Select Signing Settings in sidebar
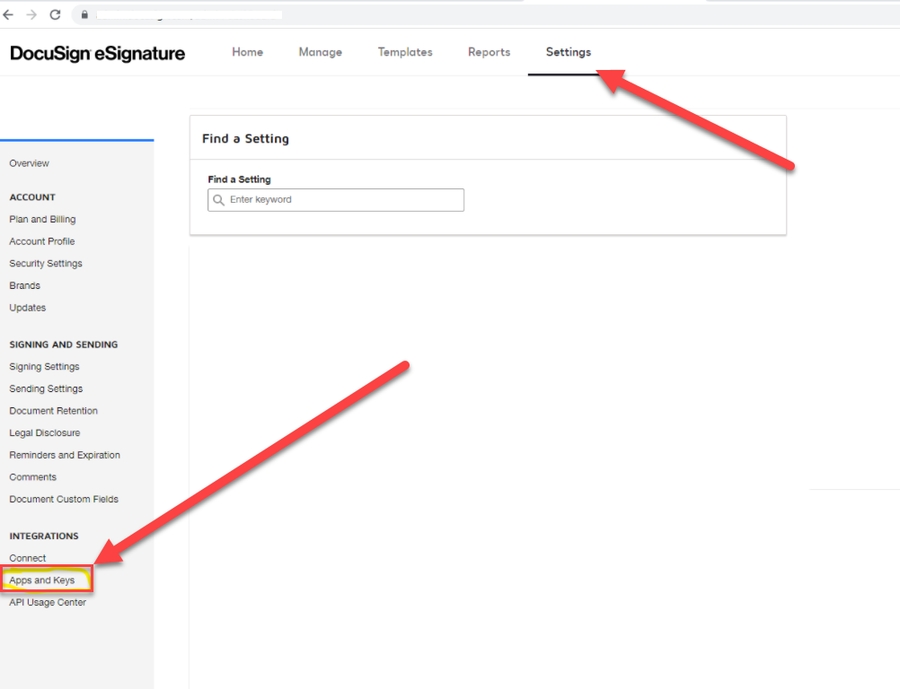This screenshot has height=689, width=900. click(x=44, y=367)
